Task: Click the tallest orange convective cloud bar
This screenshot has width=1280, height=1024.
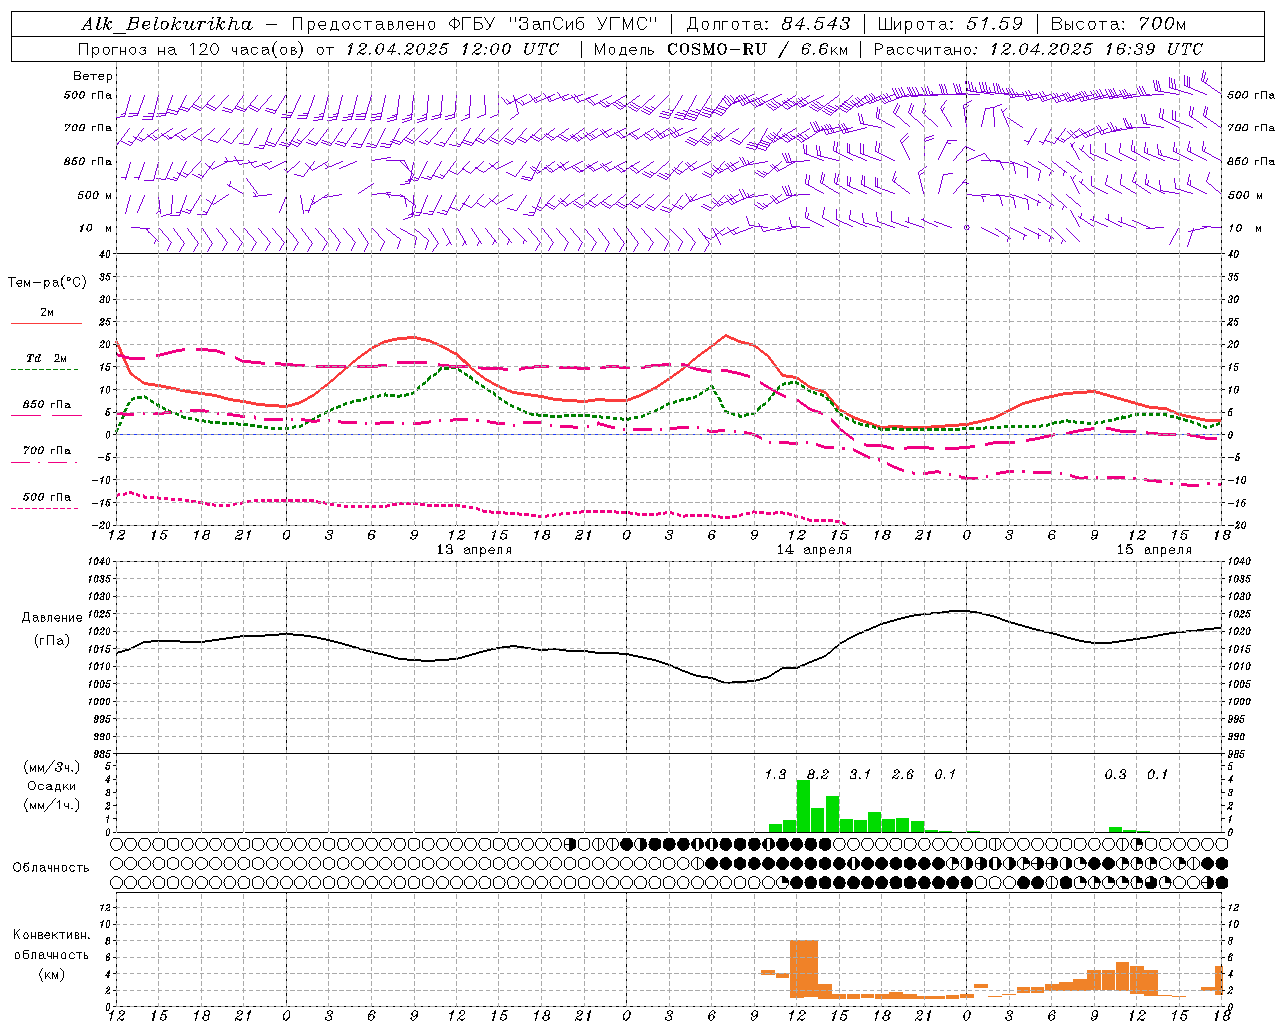Action: pos(804,969)
